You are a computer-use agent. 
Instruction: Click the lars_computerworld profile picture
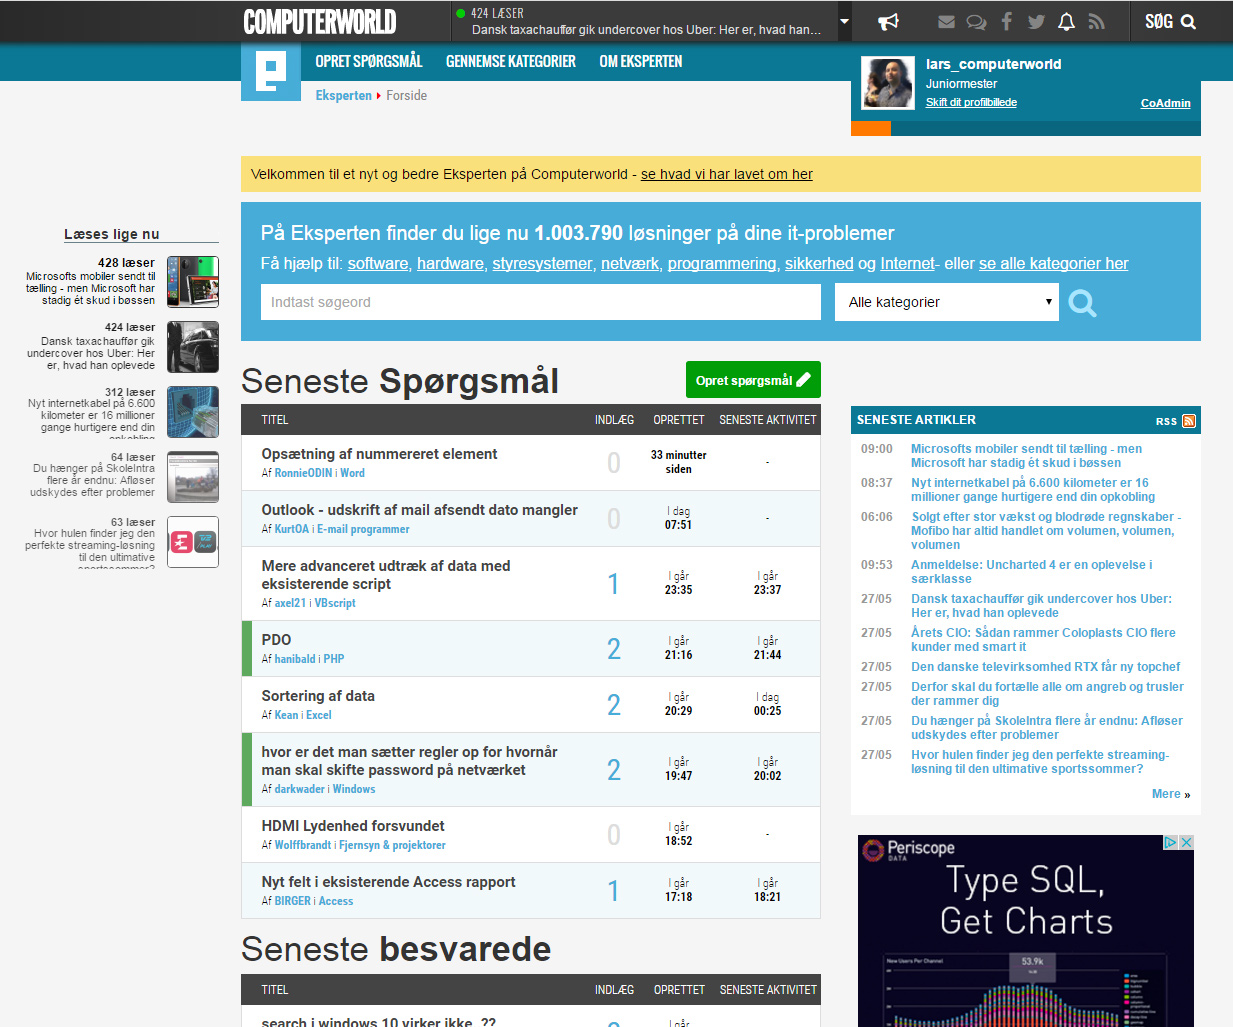888,83
